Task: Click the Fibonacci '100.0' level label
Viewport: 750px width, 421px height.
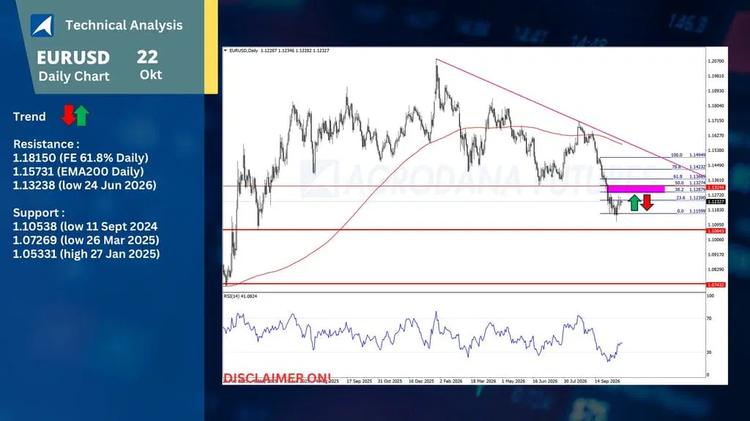Action: (x=676, y=155)
